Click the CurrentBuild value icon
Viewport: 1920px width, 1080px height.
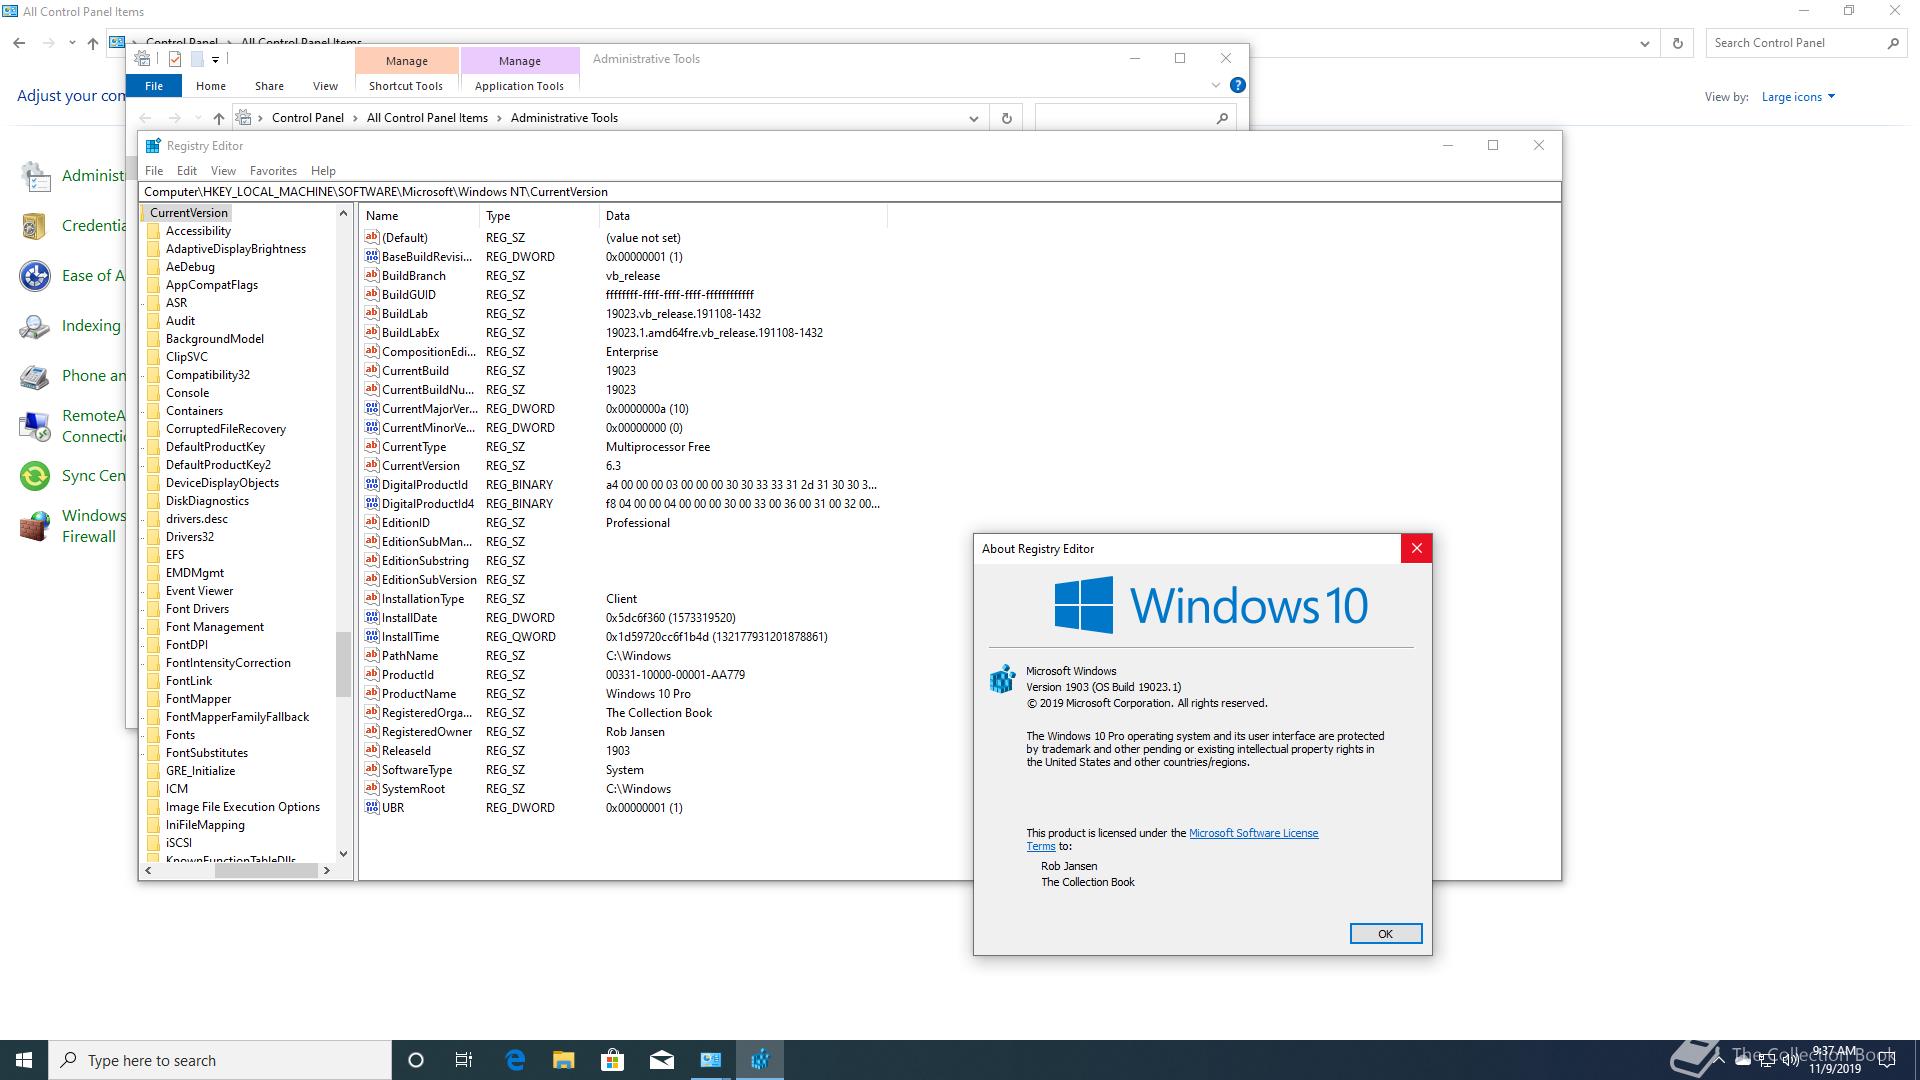(372, 370)
